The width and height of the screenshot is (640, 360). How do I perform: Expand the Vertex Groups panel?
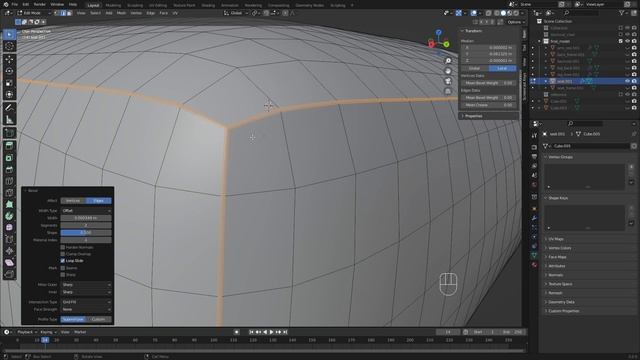click(x=560, y=157)
